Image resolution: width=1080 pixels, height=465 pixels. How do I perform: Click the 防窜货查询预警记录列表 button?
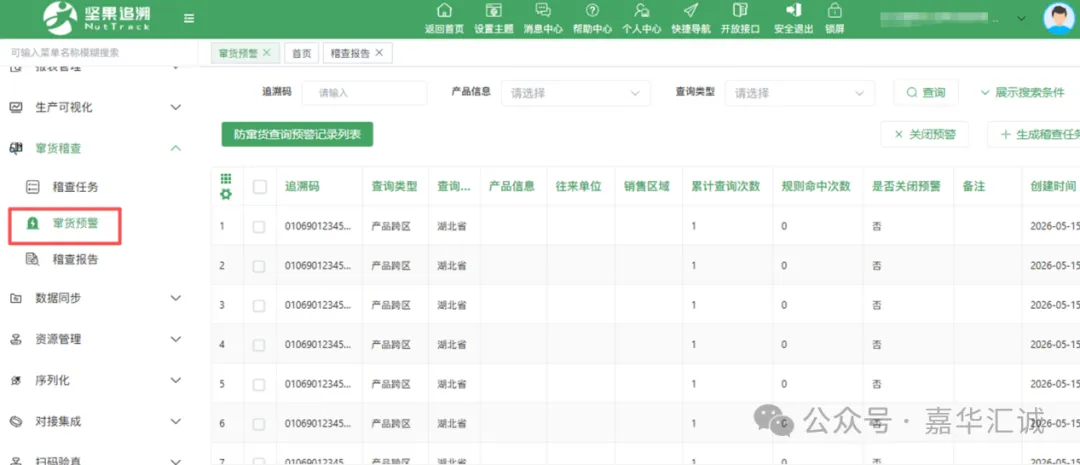tap(297, 134)
